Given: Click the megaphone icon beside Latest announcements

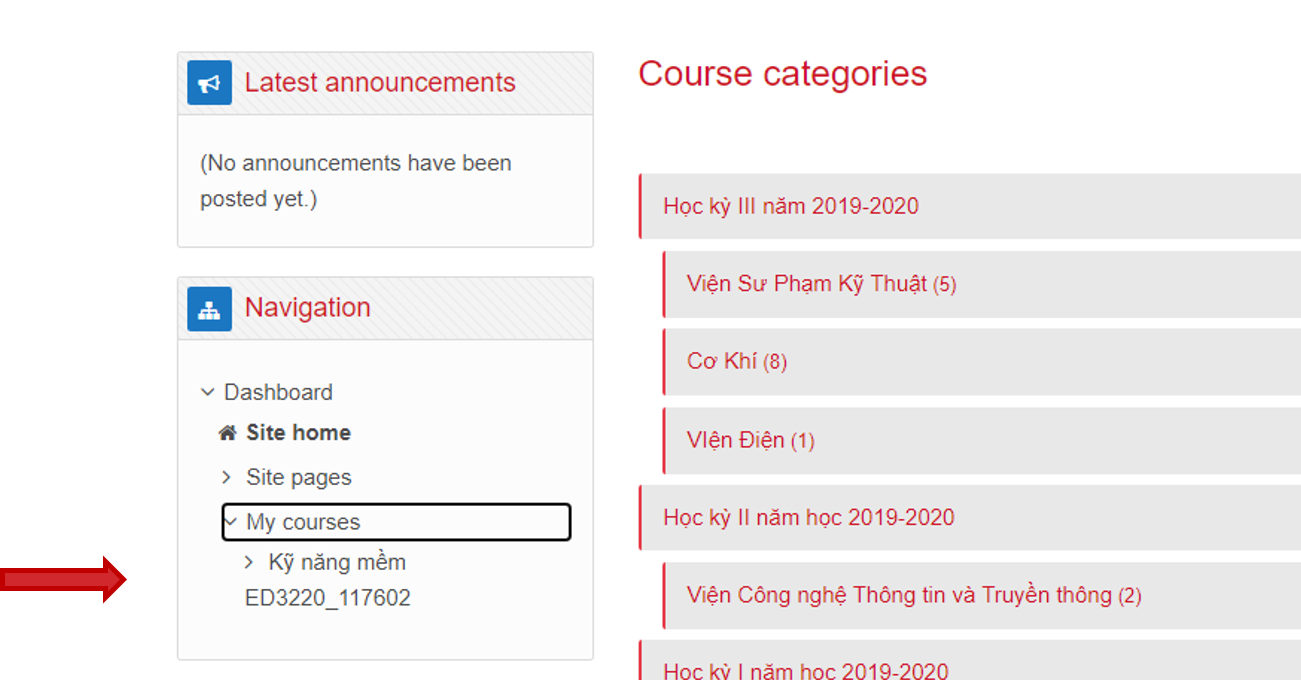Looking at the screenshot, I should click(209, 83).
